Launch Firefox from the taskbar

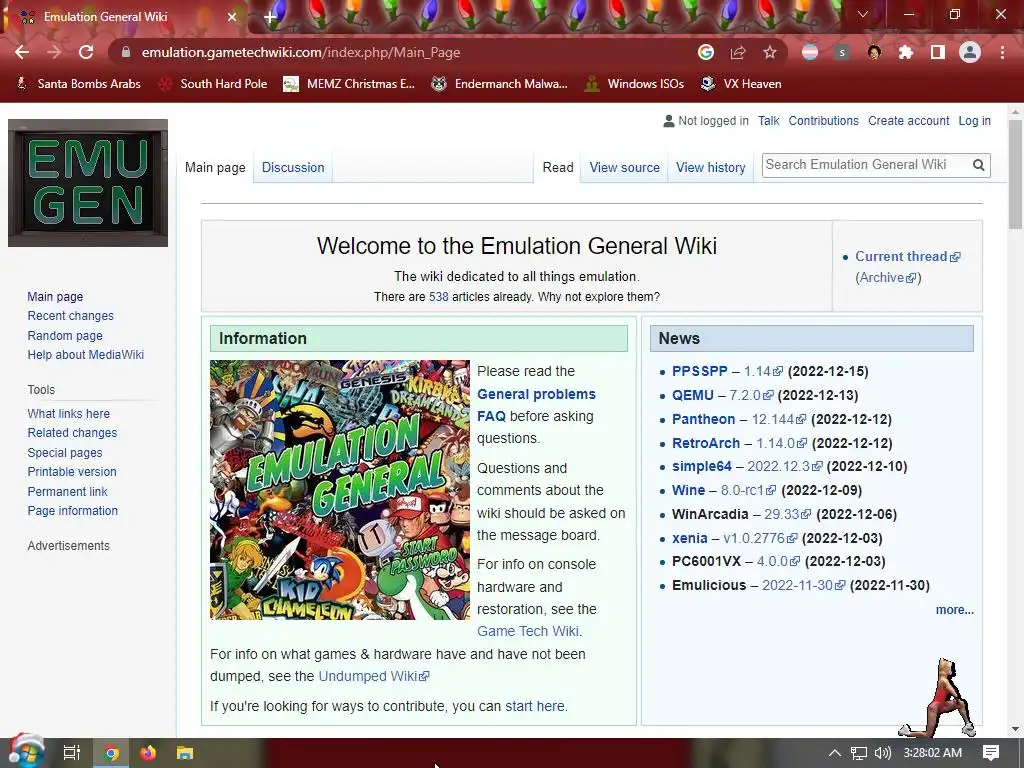(x=148, y=753)
